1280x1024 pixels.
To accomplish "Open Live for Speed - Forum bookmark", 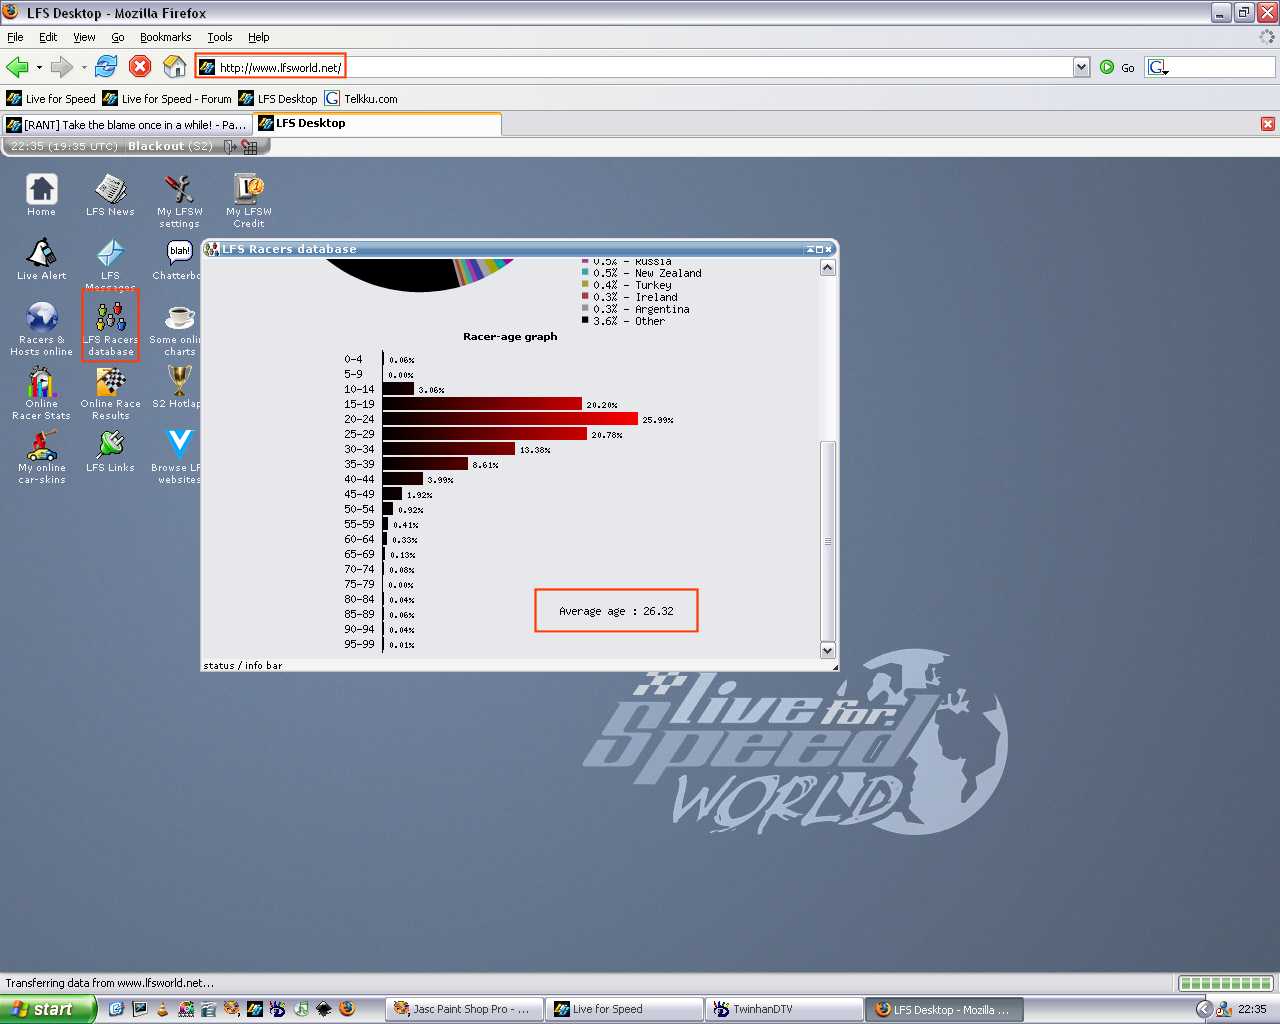I will 167,99.
